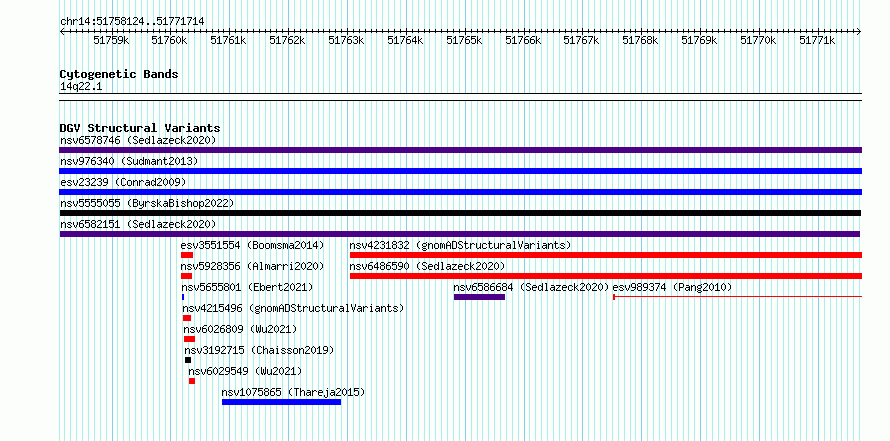Image resolution: width=890 pixels, height=441 pixels.
Task: Click esv989374 (Pang2010) variant label
Action: [672, 287]
